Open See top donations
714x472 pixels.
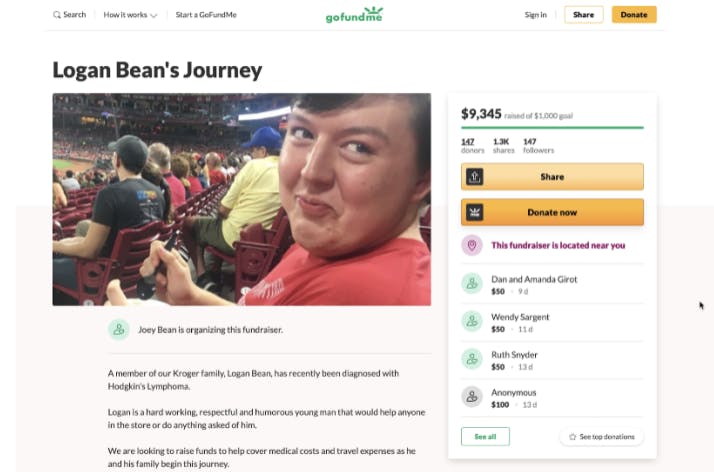tap(601, 437)
